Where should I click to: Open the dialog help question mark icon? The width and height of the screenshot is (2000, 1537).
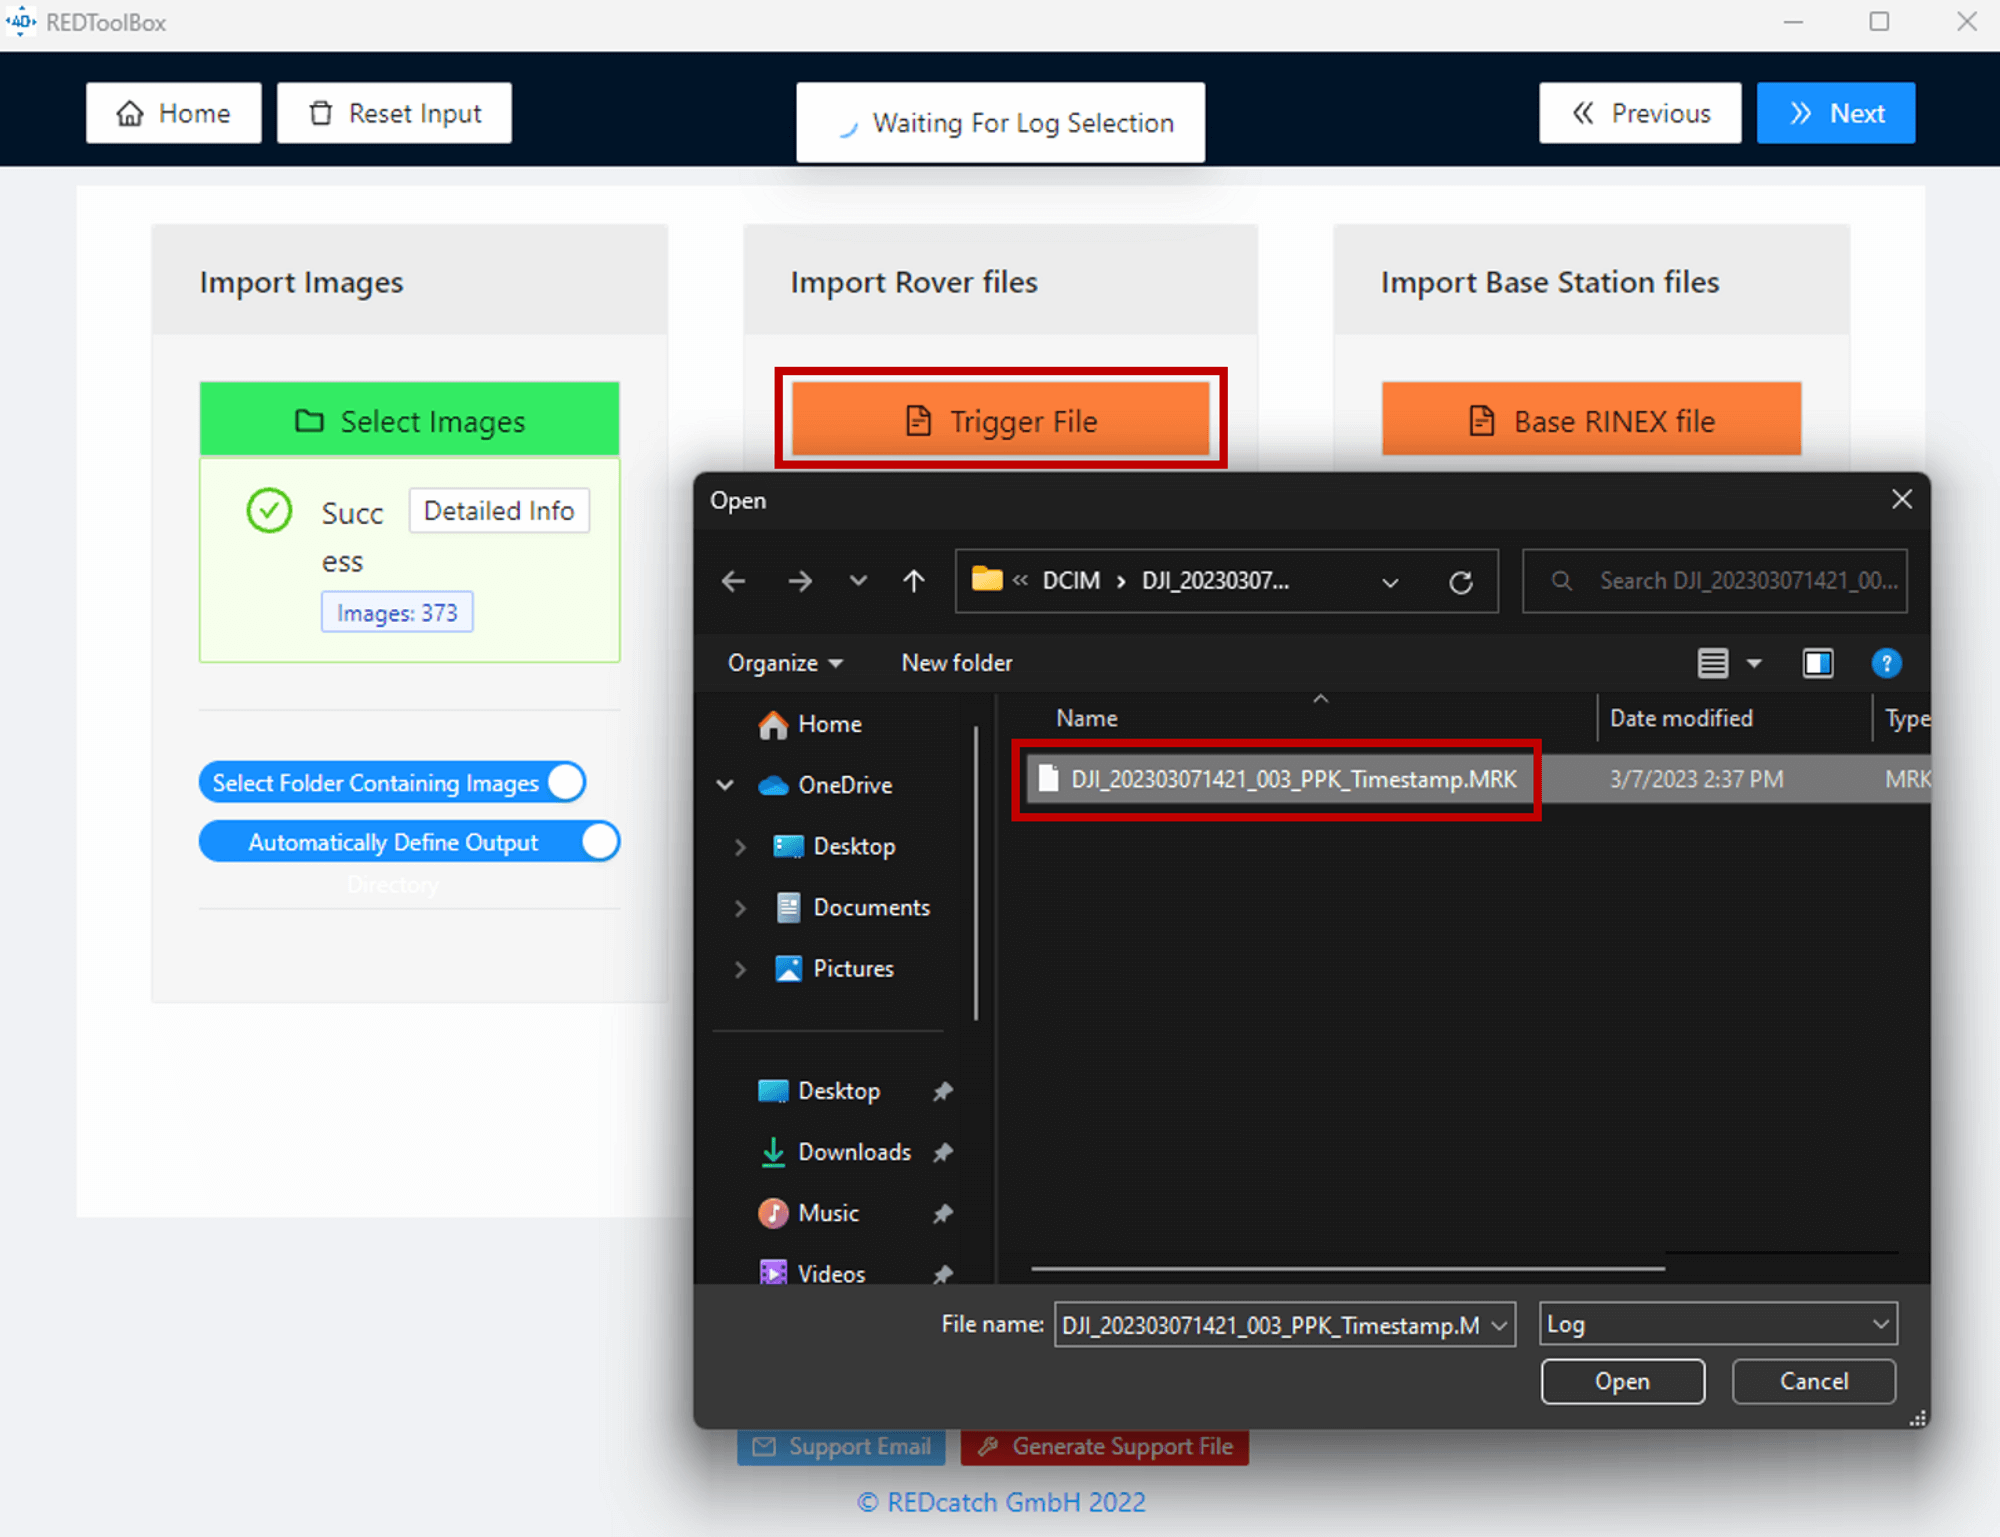(1887, 663)
